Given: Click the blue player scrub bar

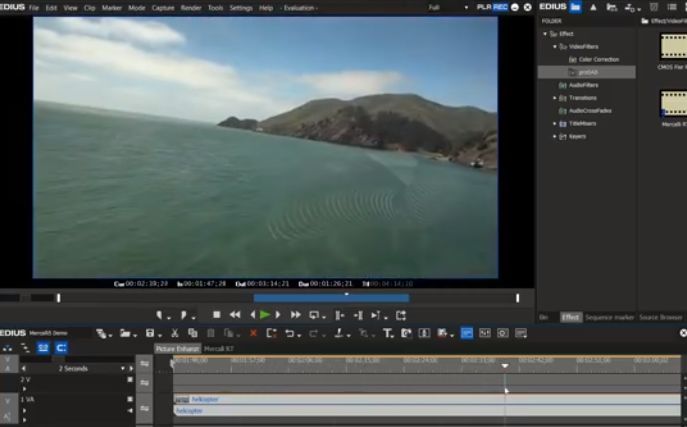Looking at the screenshot, I should [x=331, y=298].
